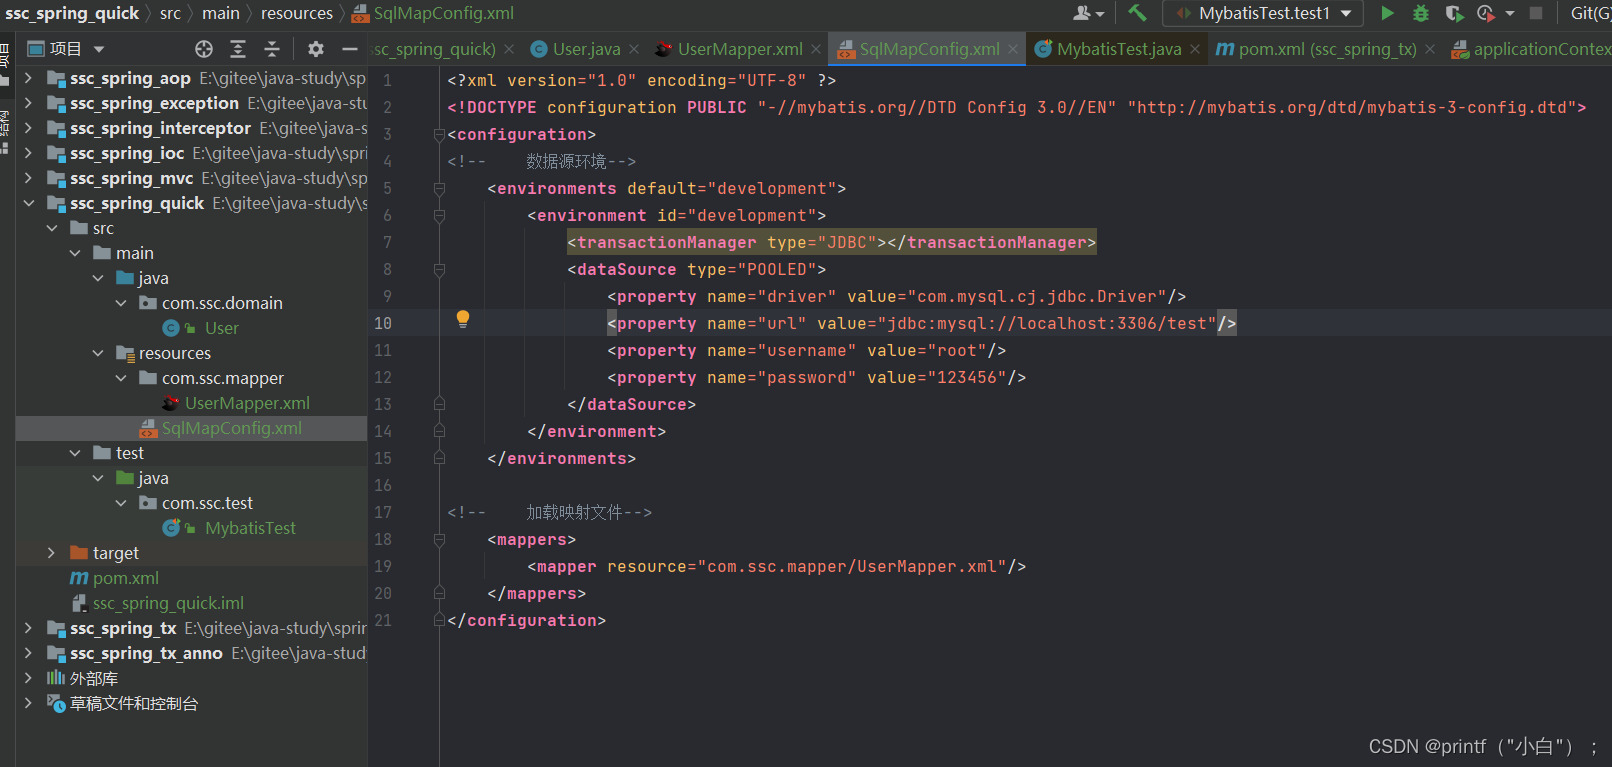This screenshot has width=1612, height=767.
Task: Expand the ssc_spring_aop module
Action: (28, 78)
